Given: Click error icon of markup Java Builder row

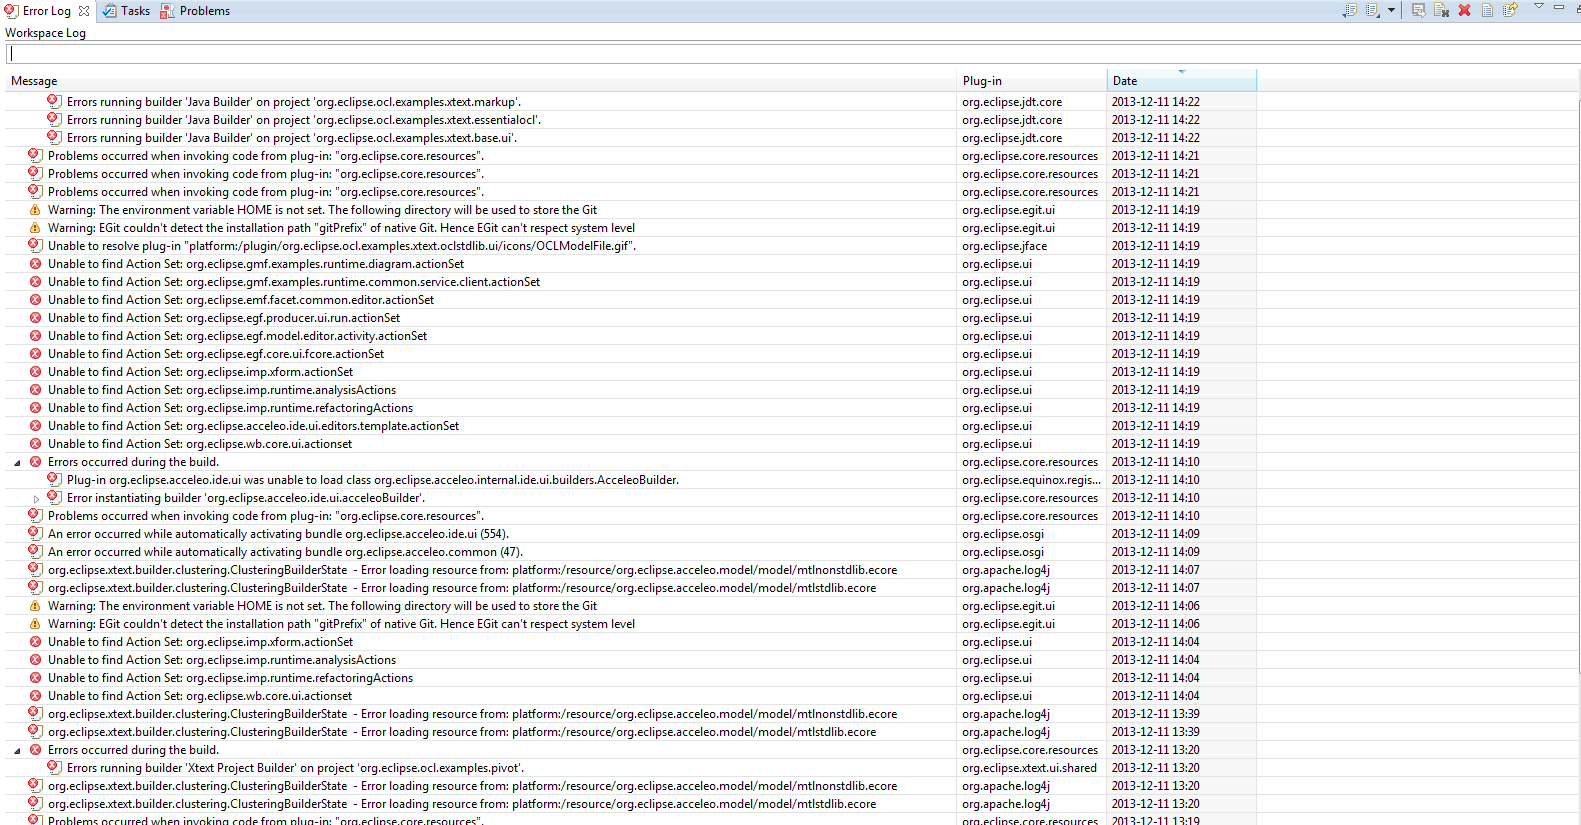Looking at the screenshot, I should click(x=54, y=101).
